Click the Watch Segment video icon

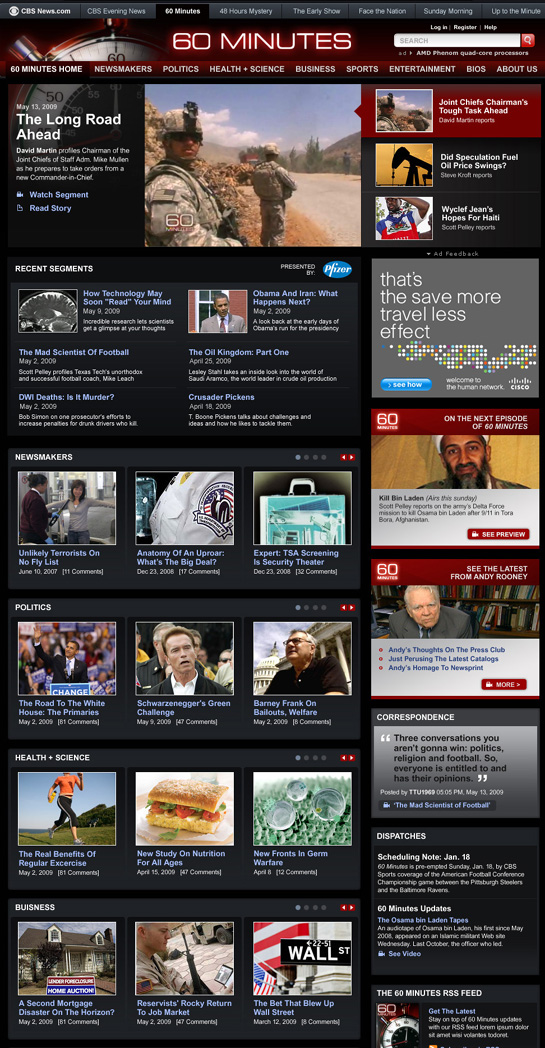point(20,195)
